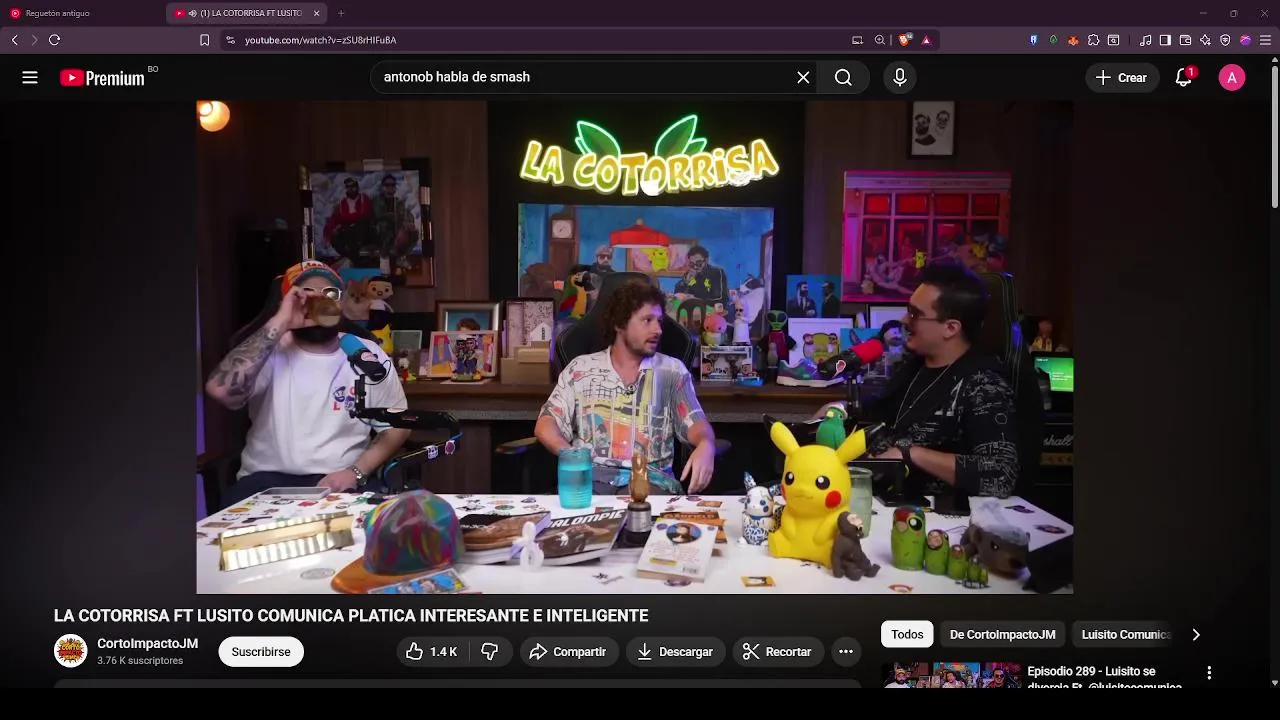Image resolution: width=1280 pixels, height=720 pixels.
Task: Open the Bitwarden shield extension
Action: point(1033,40)
